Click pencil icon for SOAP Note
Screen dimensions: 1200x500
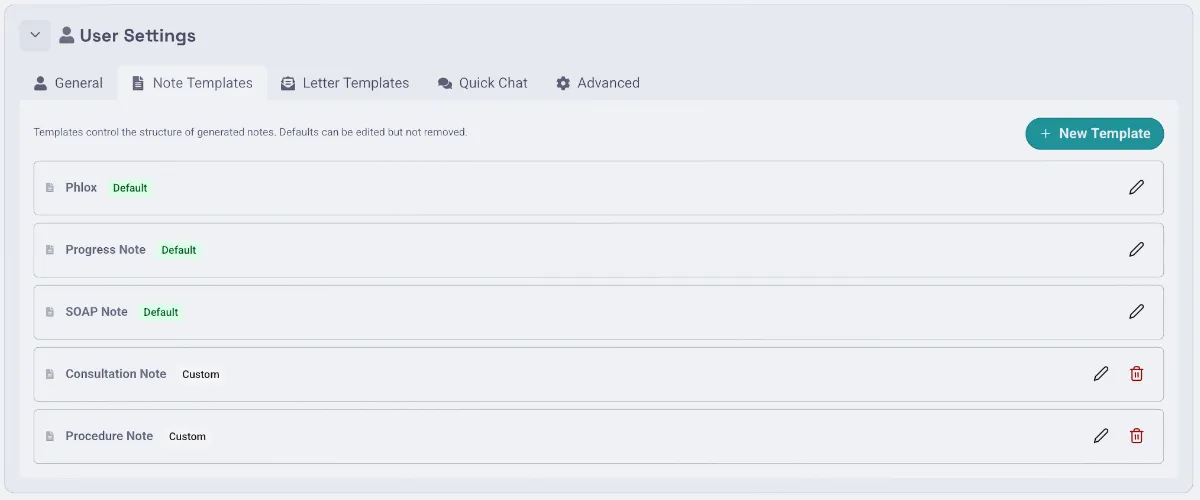click(1136, 311)
